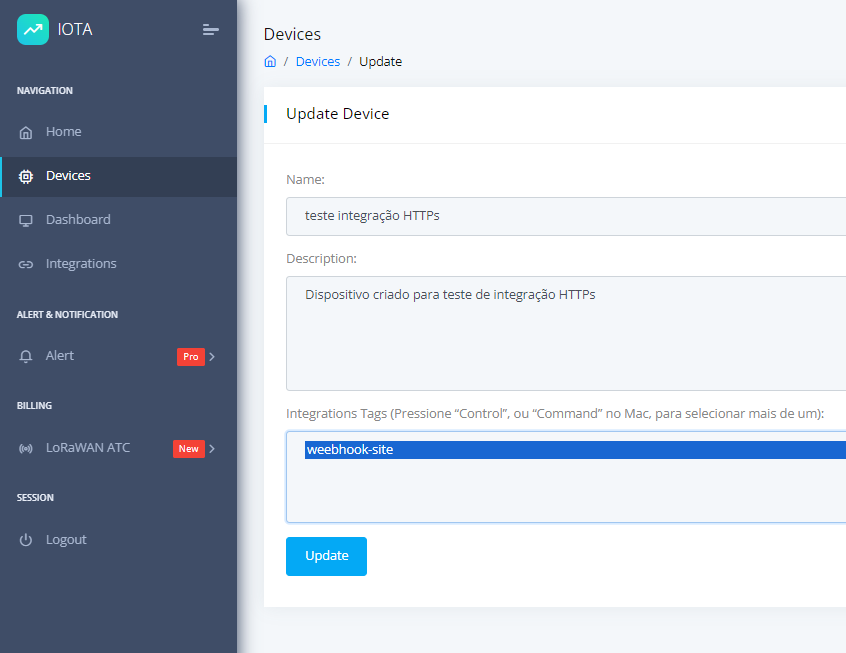
Task: Collapse the sidebar with the hamburger icon
Action: pos(210,30)
